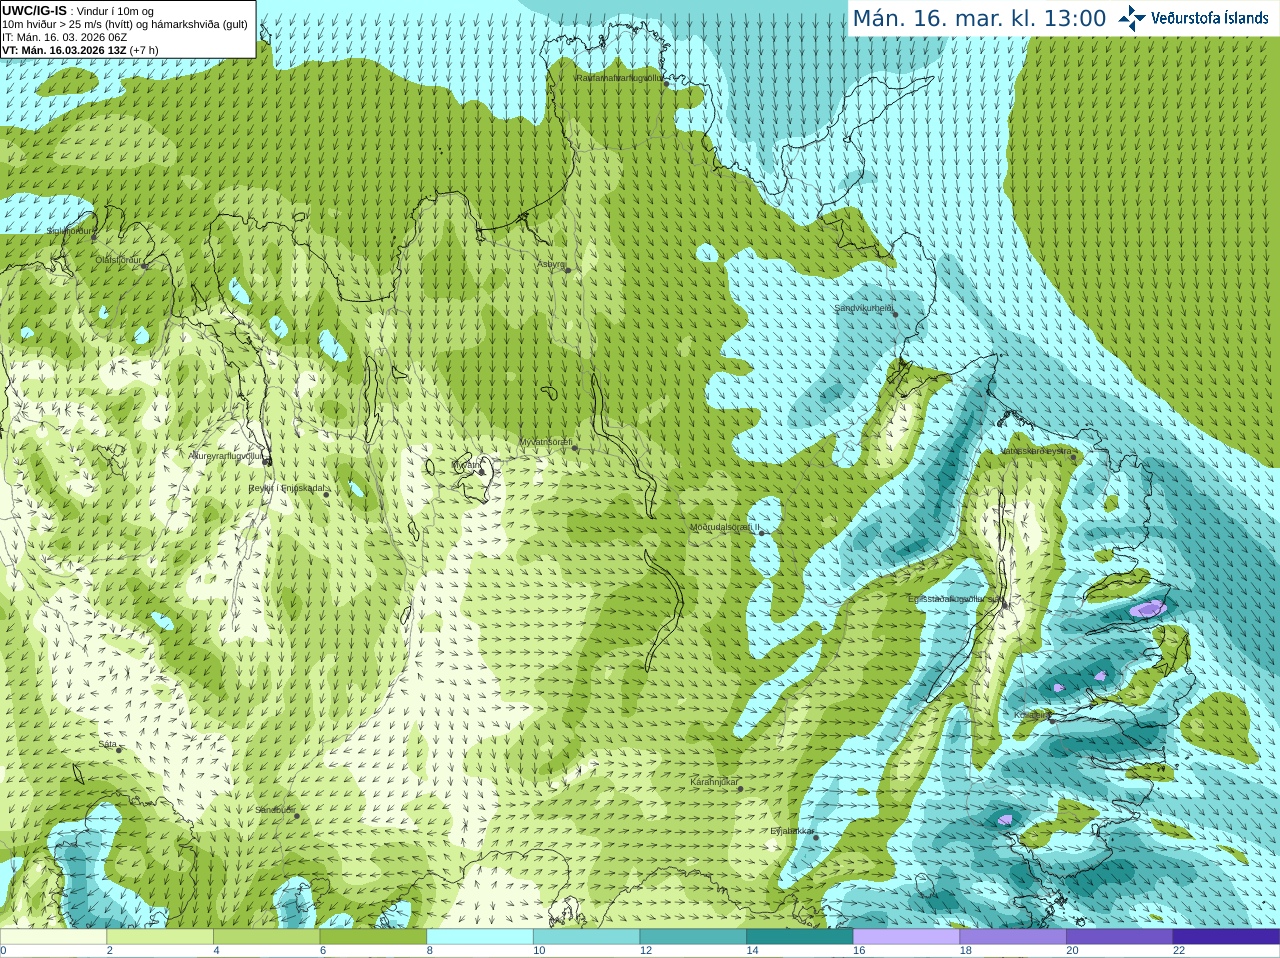Select the Kollaleira station label

pyautogui.click(x=1032, y=715)
